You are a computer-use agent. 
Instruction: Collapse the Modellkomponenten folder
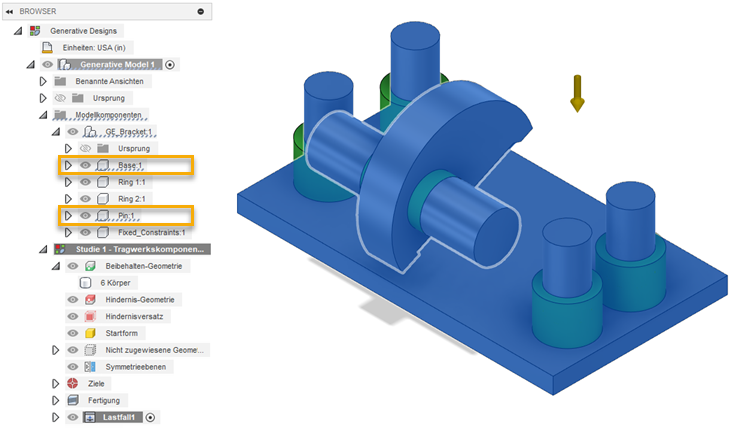point(43,115)
